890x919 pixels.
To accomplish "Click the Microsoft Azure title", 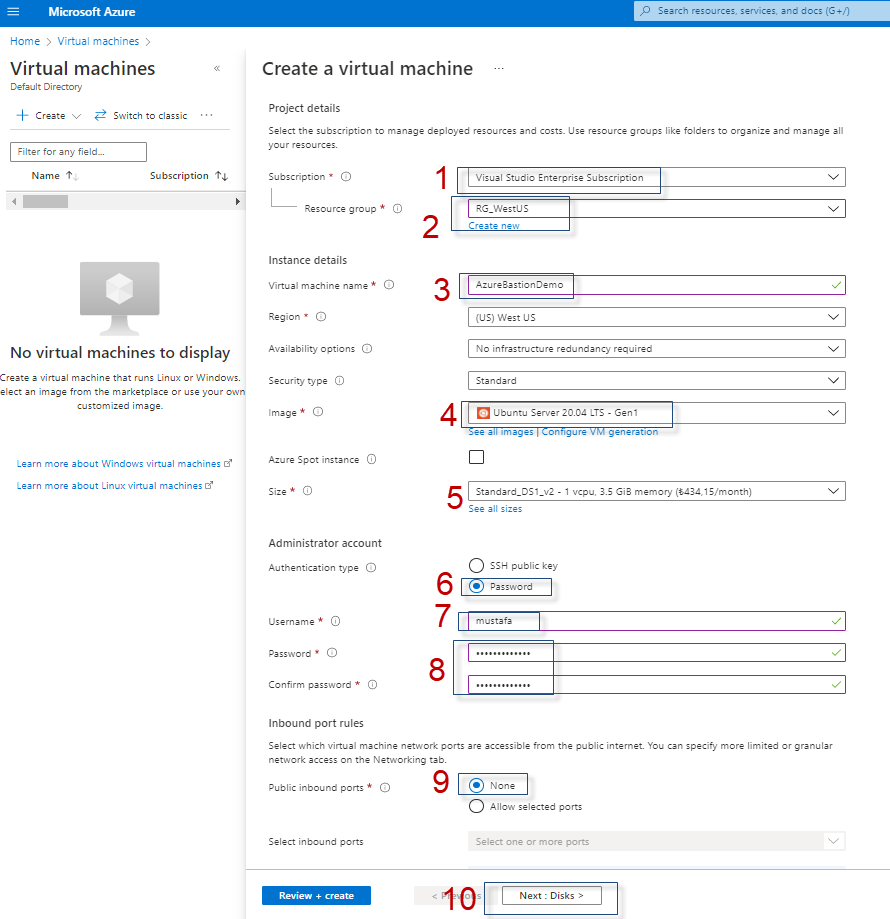I will (x=91, y=12).
